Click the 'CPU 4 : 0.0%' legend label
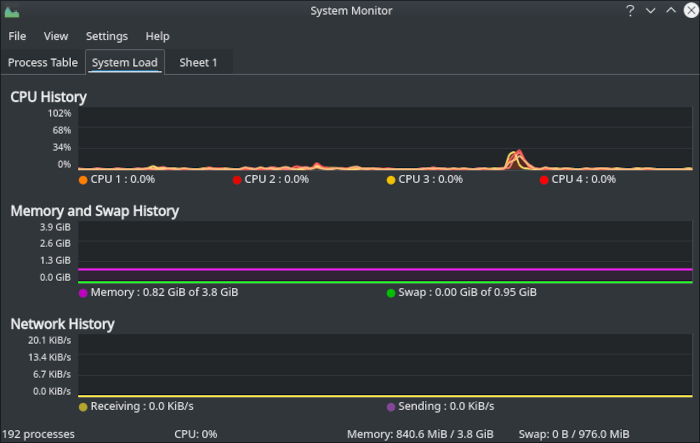Screen dimensions: 700x443 point(584,180)
